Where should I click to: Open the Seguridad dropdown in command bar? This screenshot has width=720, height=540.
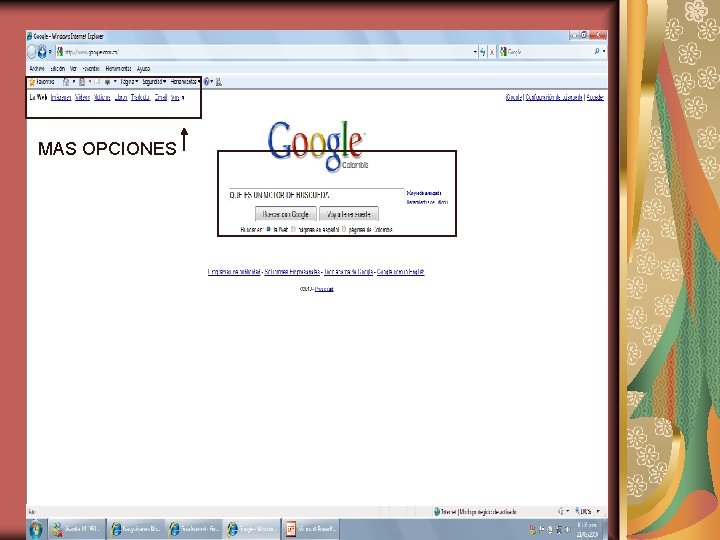pos(154,82)
